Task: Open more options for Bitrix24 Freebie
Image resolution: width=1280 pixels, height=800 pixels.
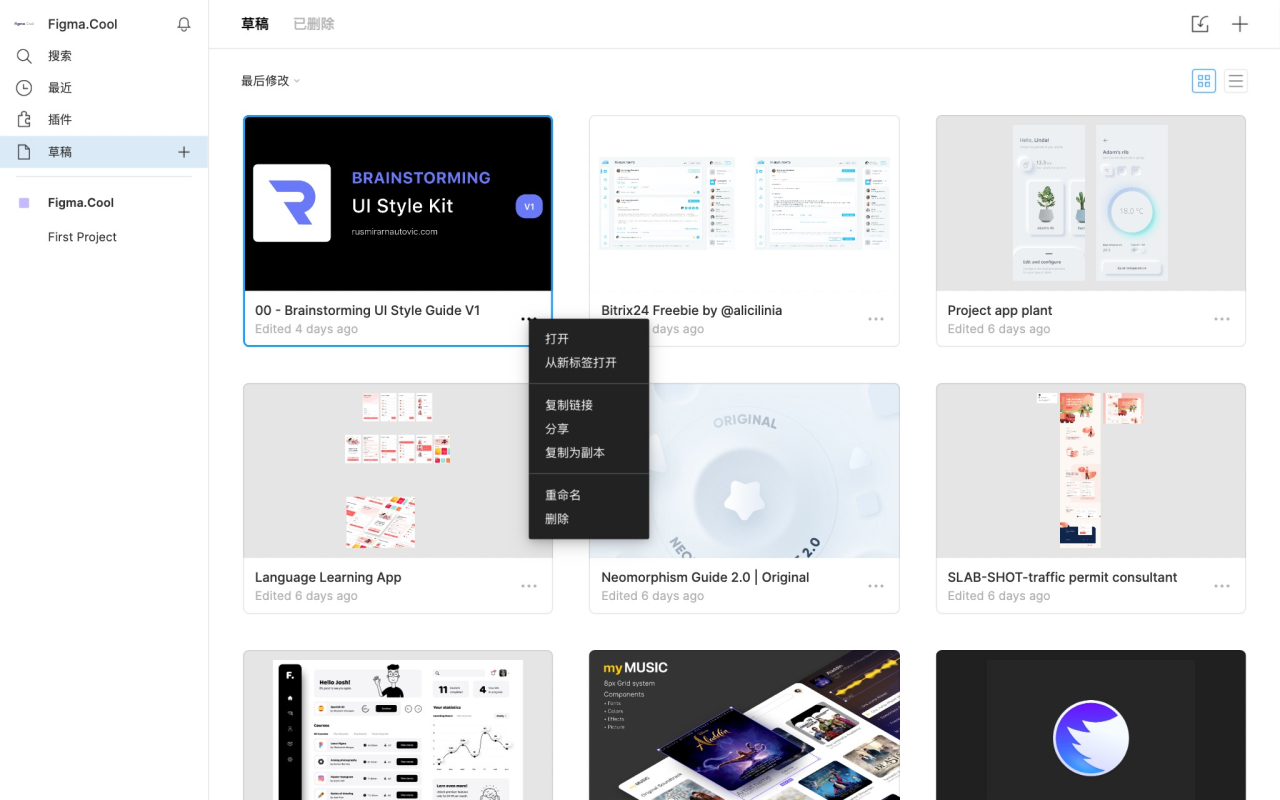Action: 876,318
